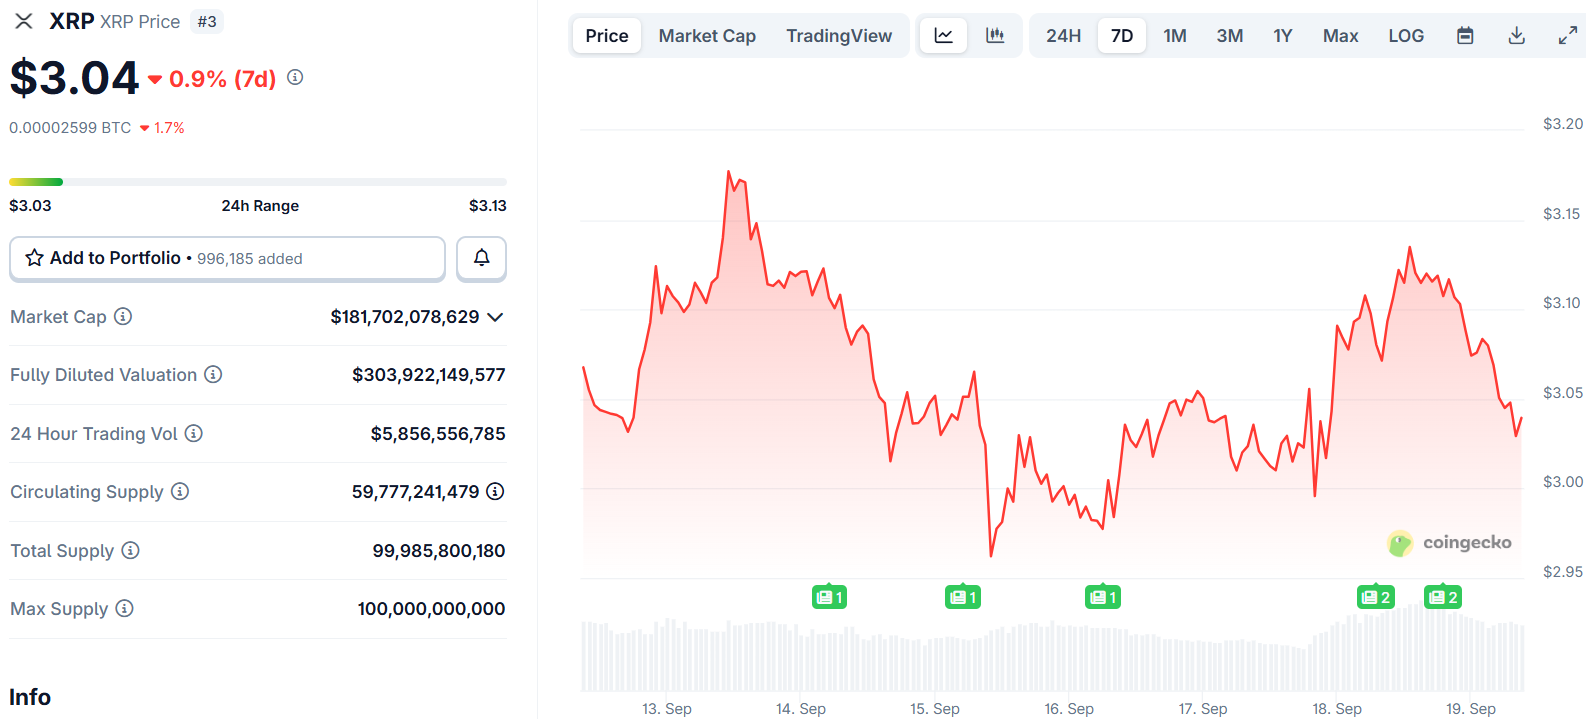Click the 100,000,000,000 max supply value
Viewport: 1586px width, 719px height.
(432, 609)
